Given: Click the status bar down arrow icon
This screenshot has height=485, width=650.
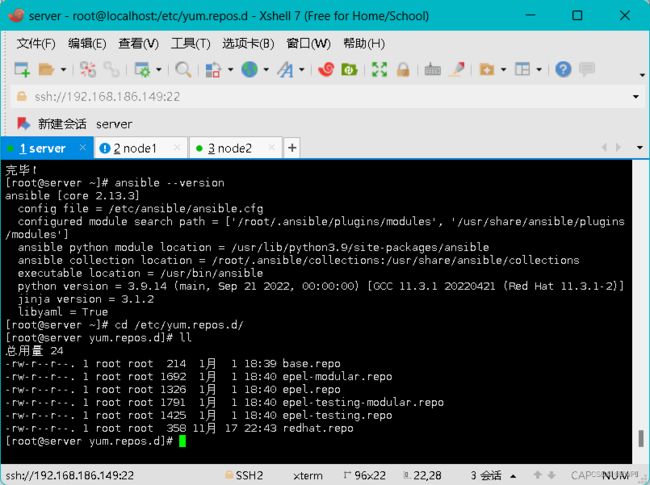Looking at the screenshot, I should click(551, 475).
